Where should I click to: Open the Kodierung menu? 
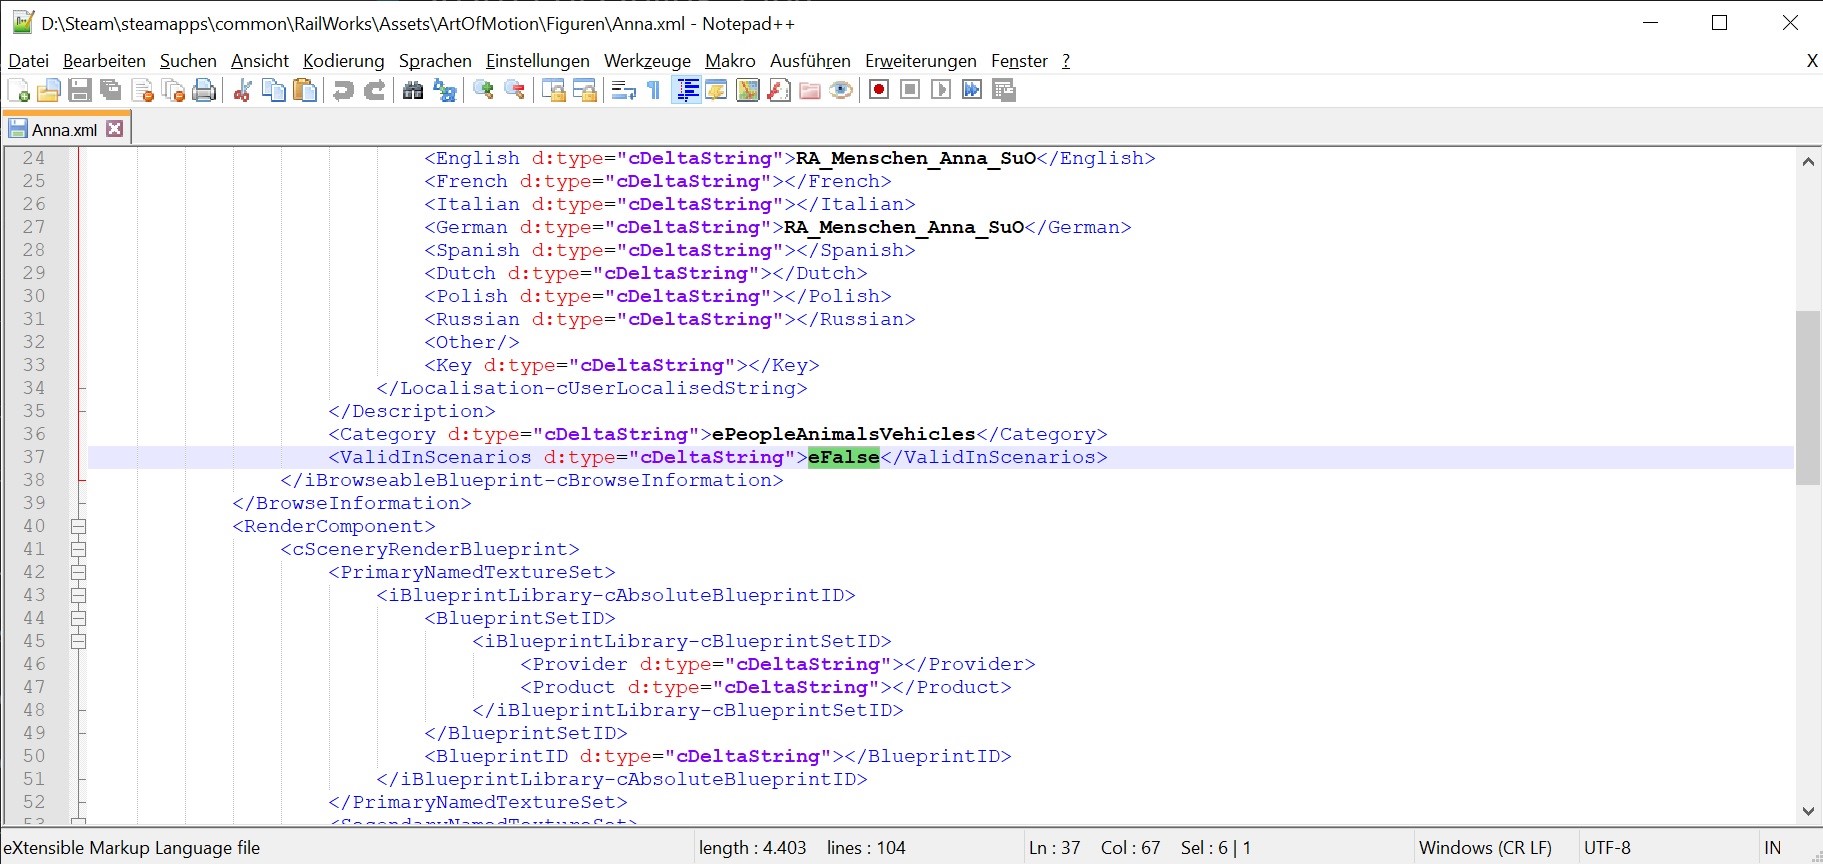click(343, 61)
